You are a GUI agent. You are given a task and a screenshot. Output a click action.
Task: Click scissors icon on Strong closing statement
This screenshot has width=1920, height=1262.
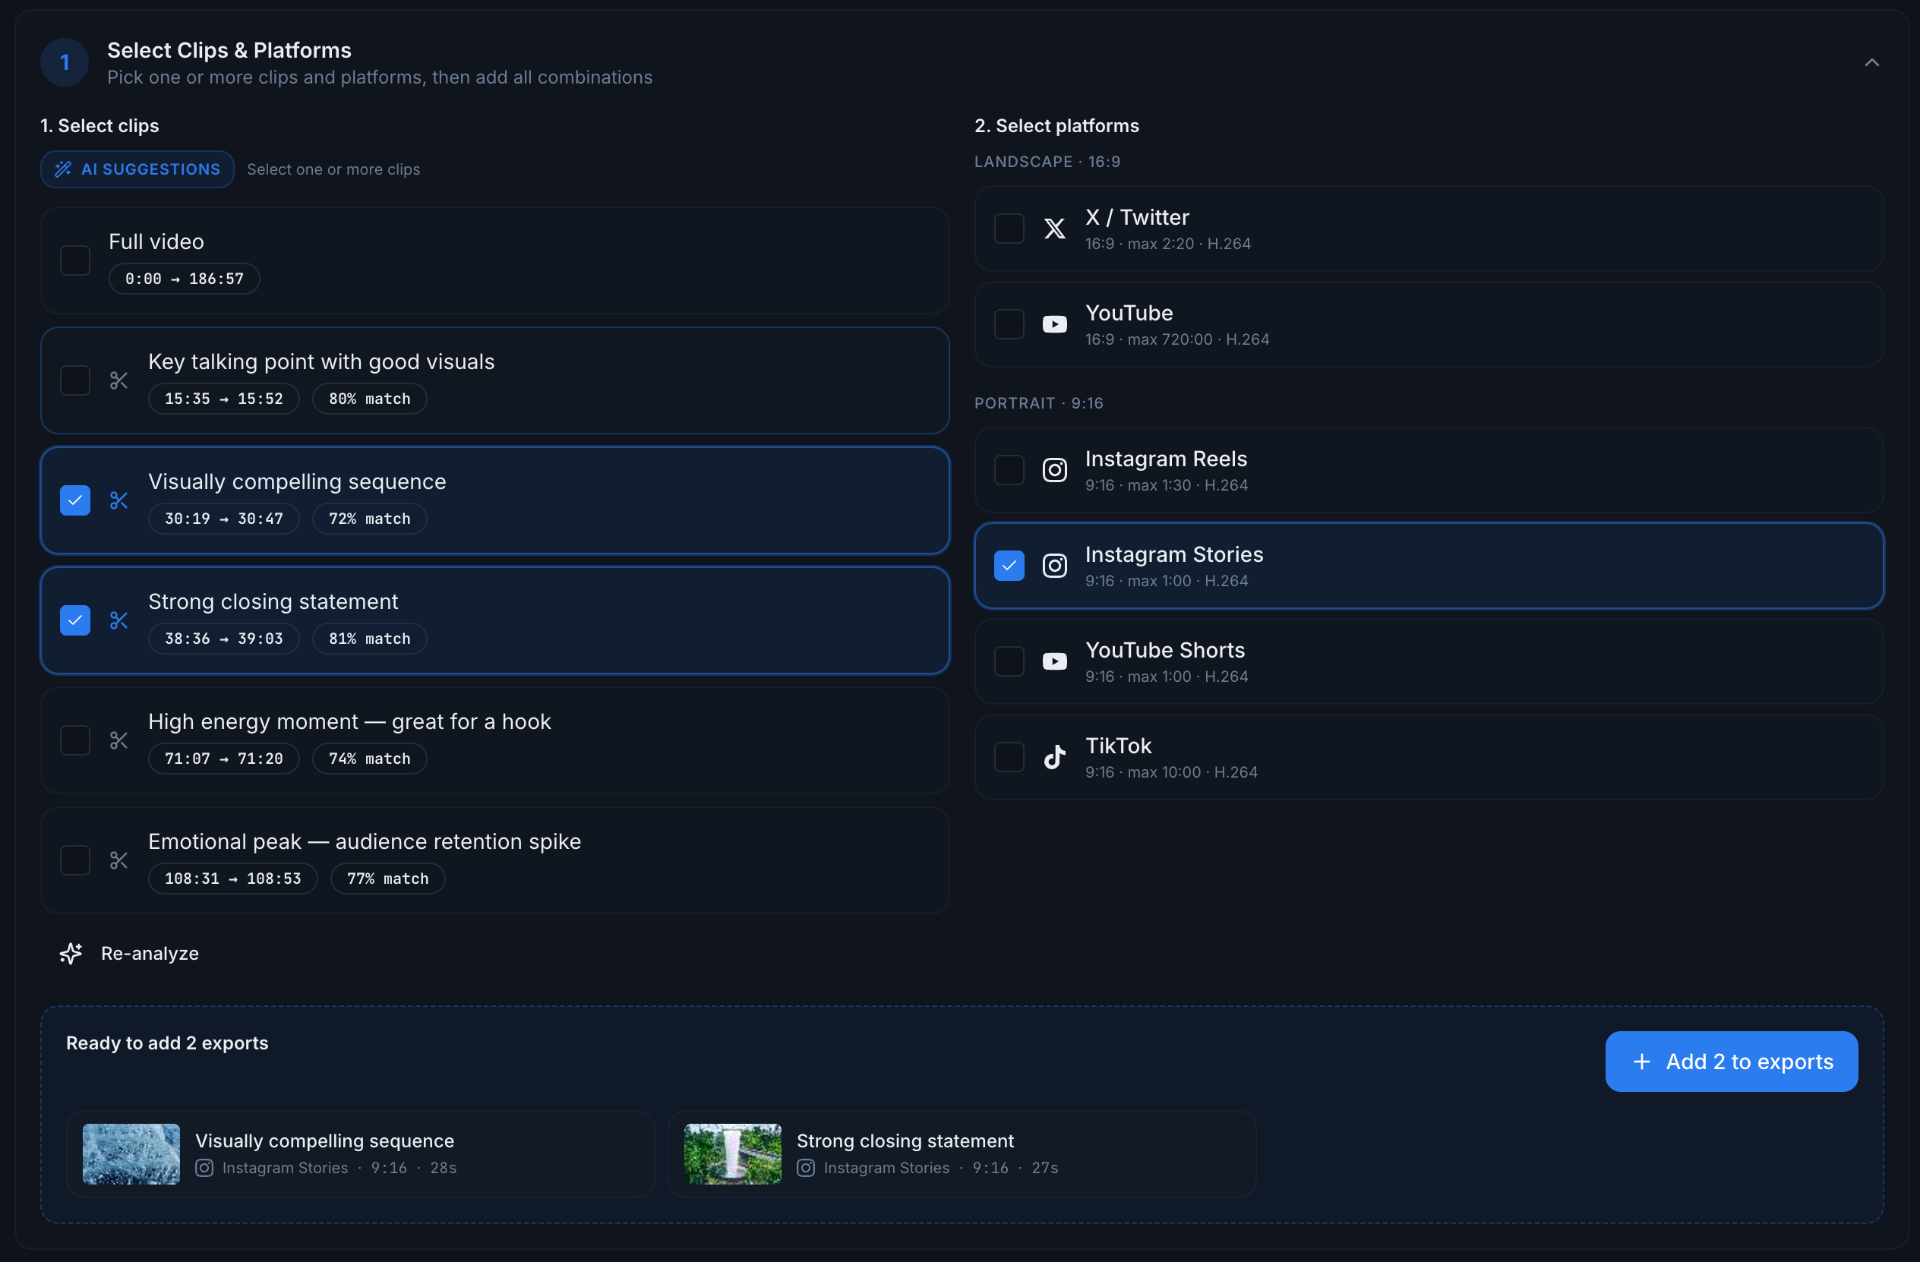pyautogui.click(x=119, y=621)
